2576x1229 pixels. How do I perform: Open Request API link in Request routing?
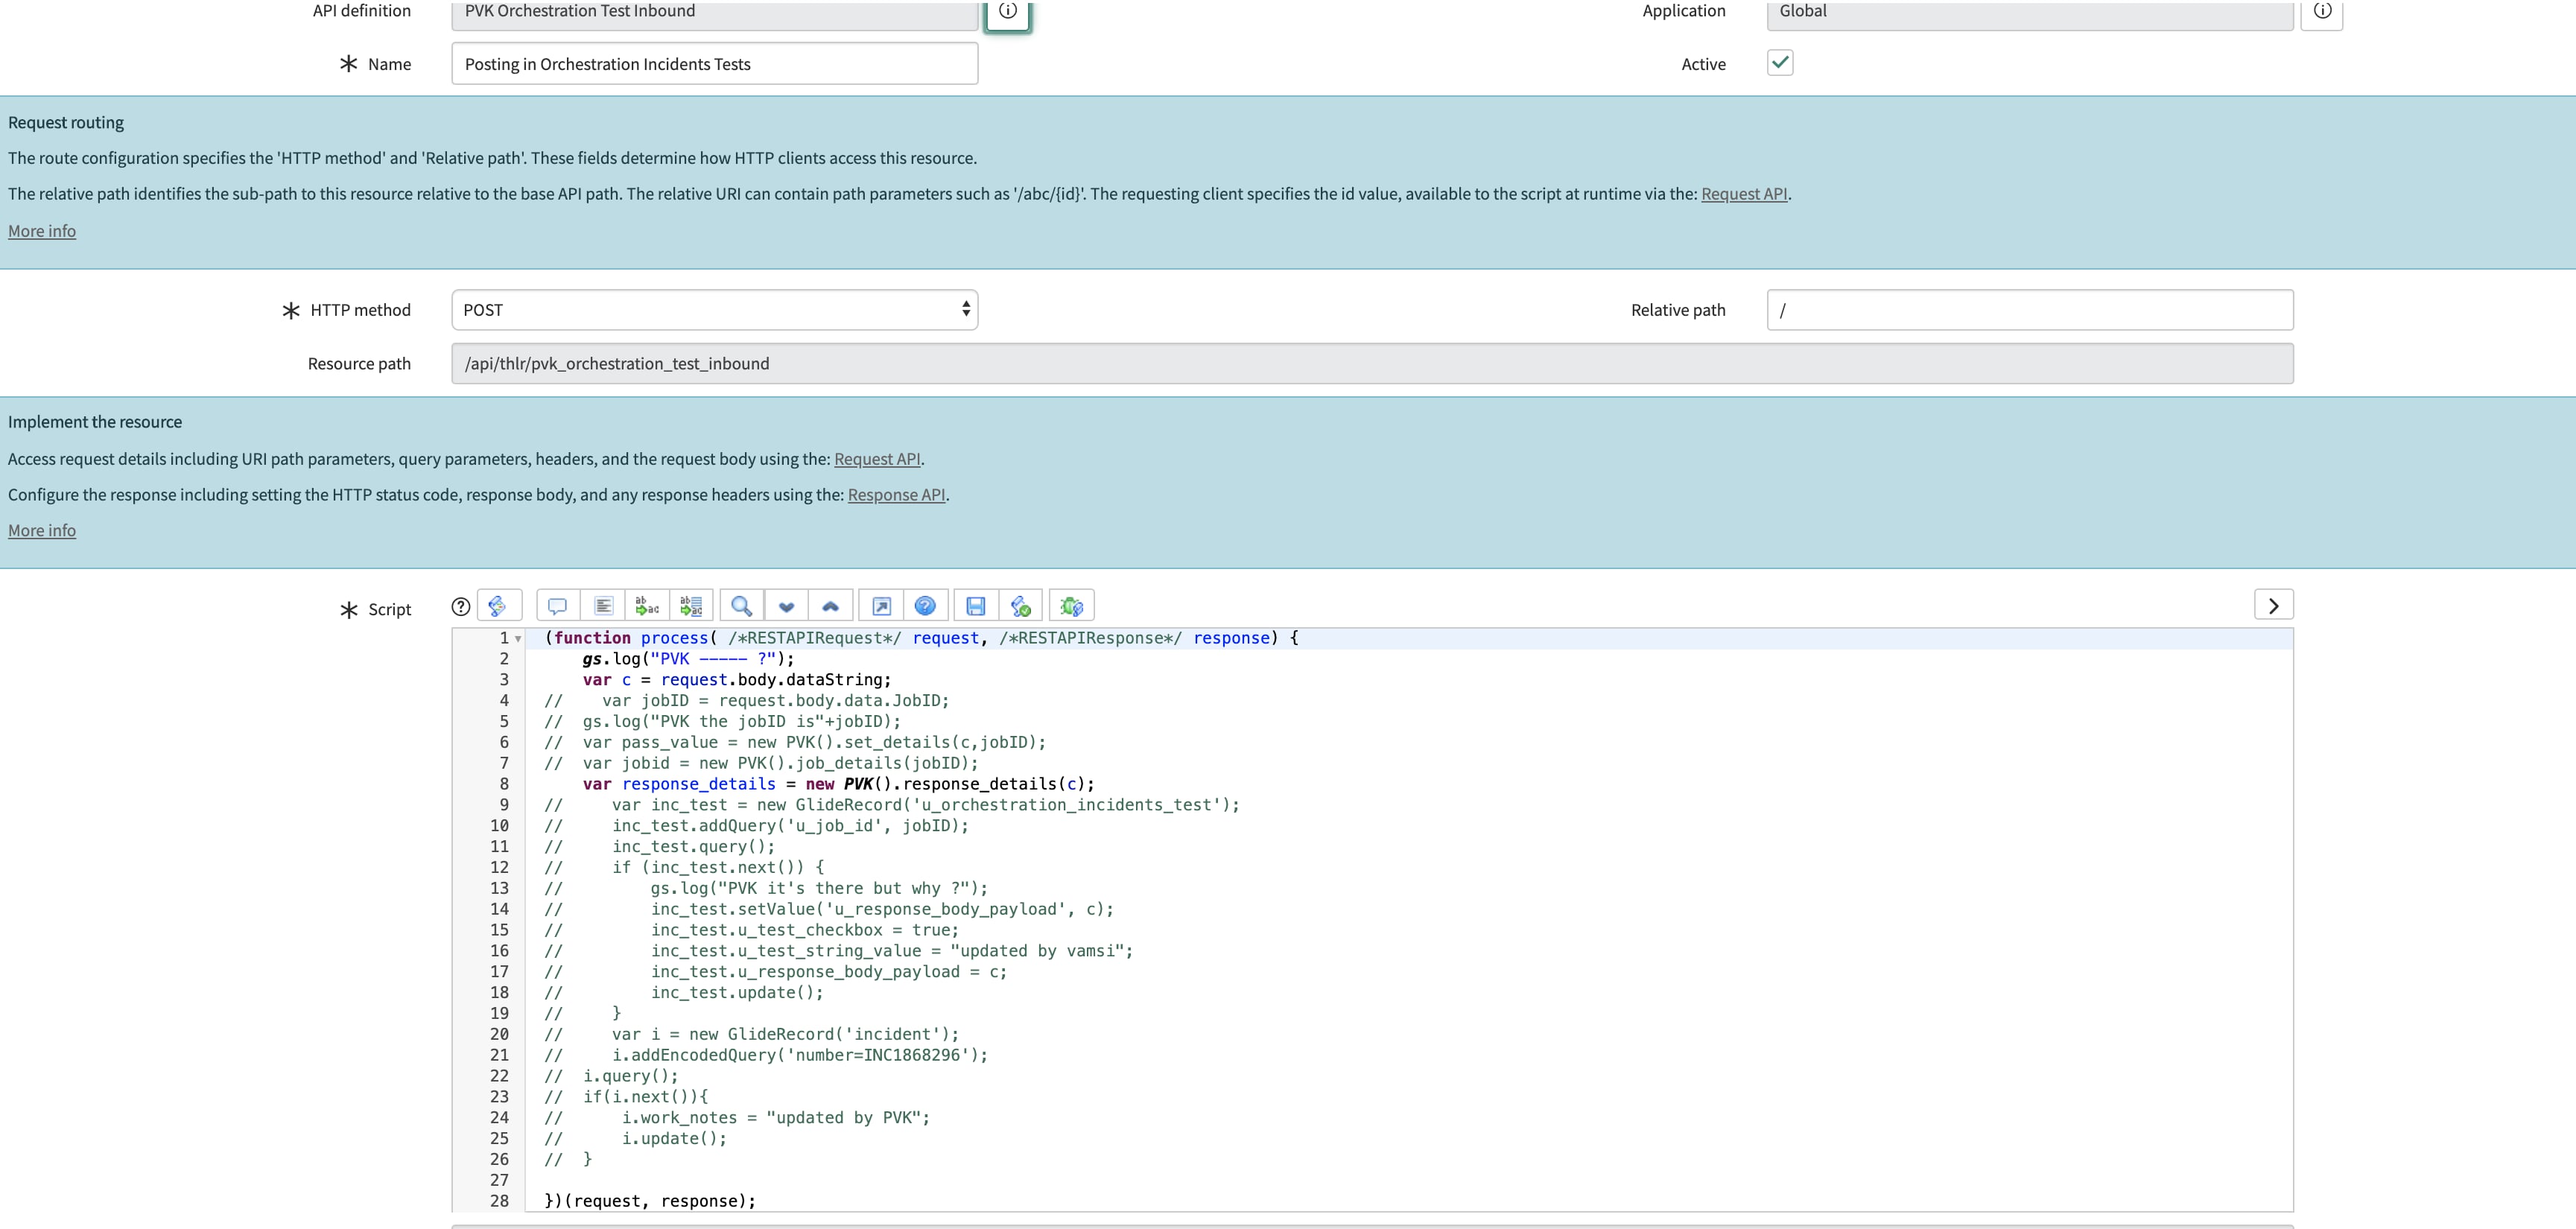click(x=1743, y=194)
